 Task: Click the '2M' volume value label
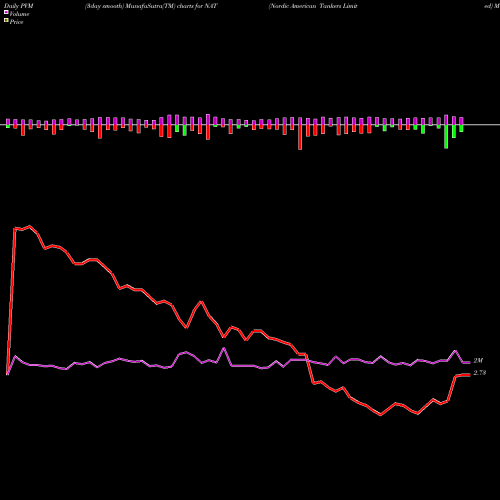478,361
